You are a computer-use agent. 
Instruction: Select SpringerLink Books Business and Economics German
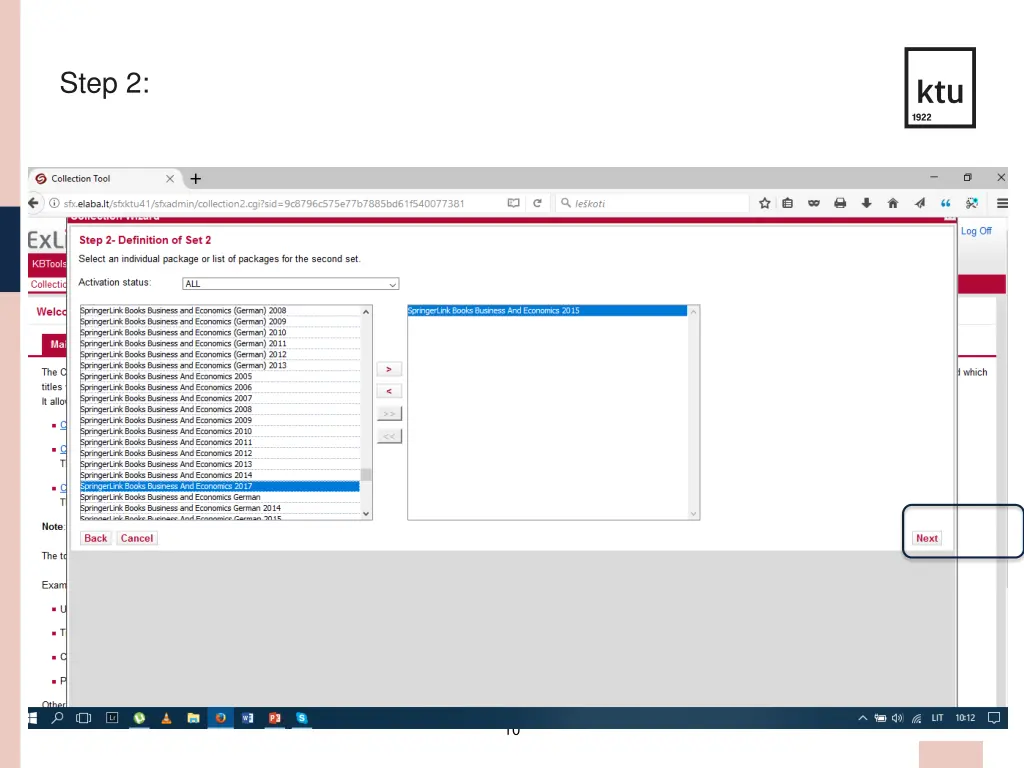pos(219,497)
